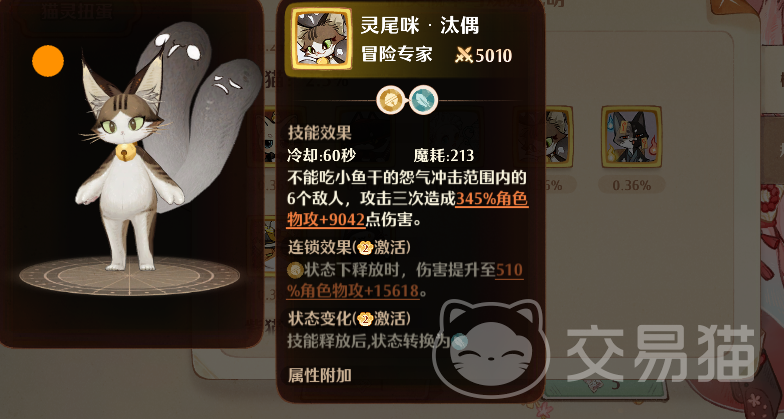Viewport: 784px width, 419px height.
Task: Click the paw icon beside 状态变化
Action: [x=366, y=319]
